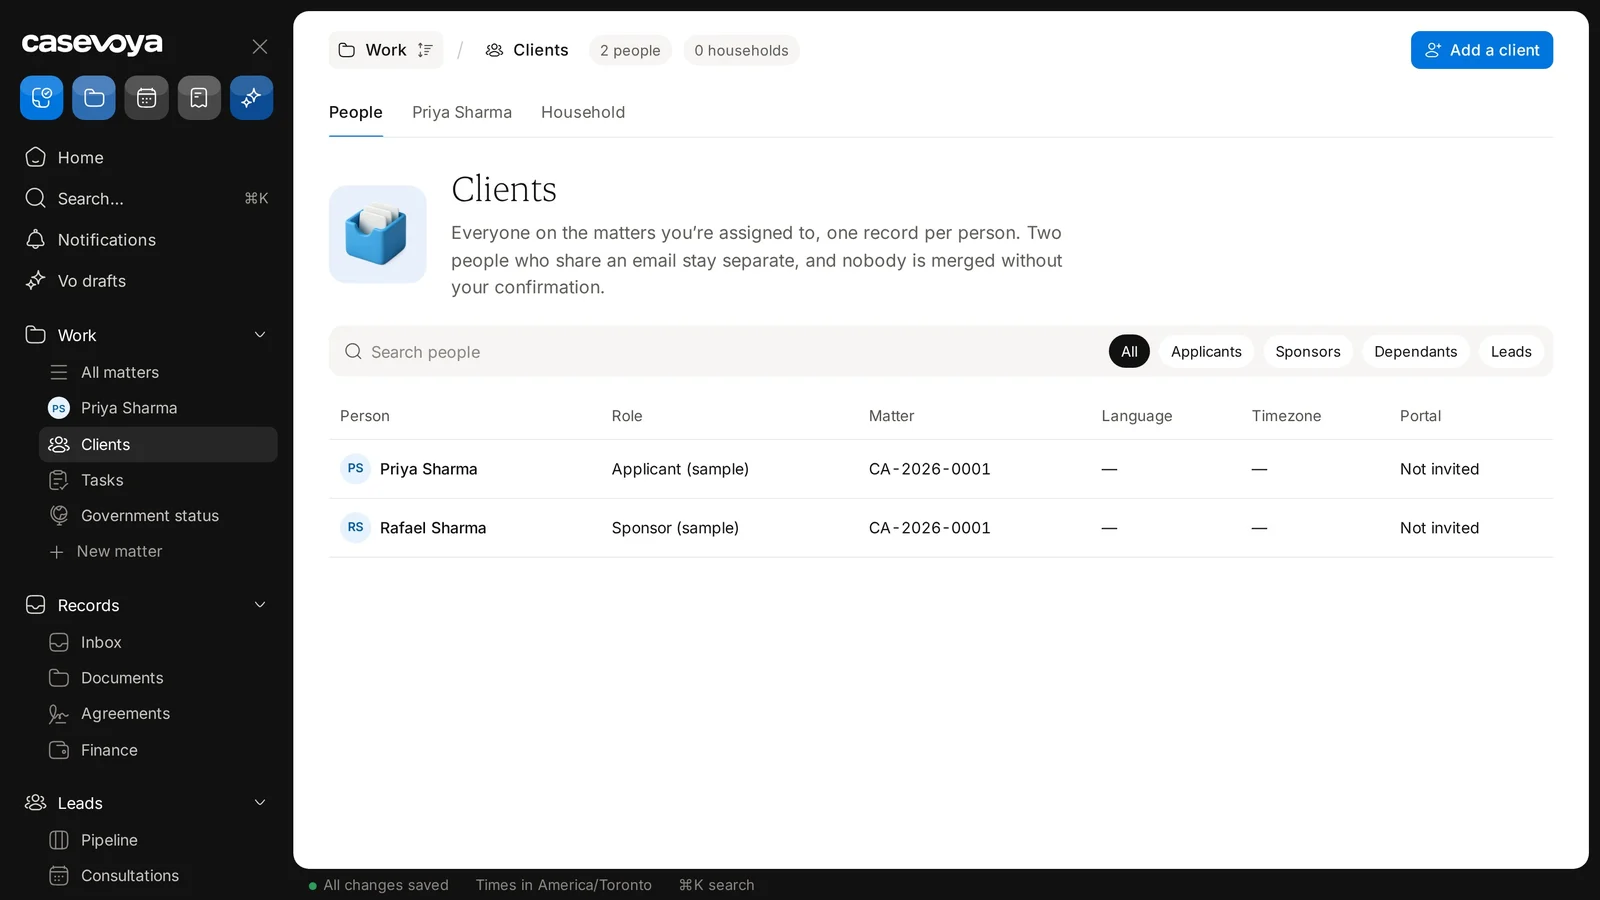Click the Language column header
1600x900 pixels.
[1137, 416]
